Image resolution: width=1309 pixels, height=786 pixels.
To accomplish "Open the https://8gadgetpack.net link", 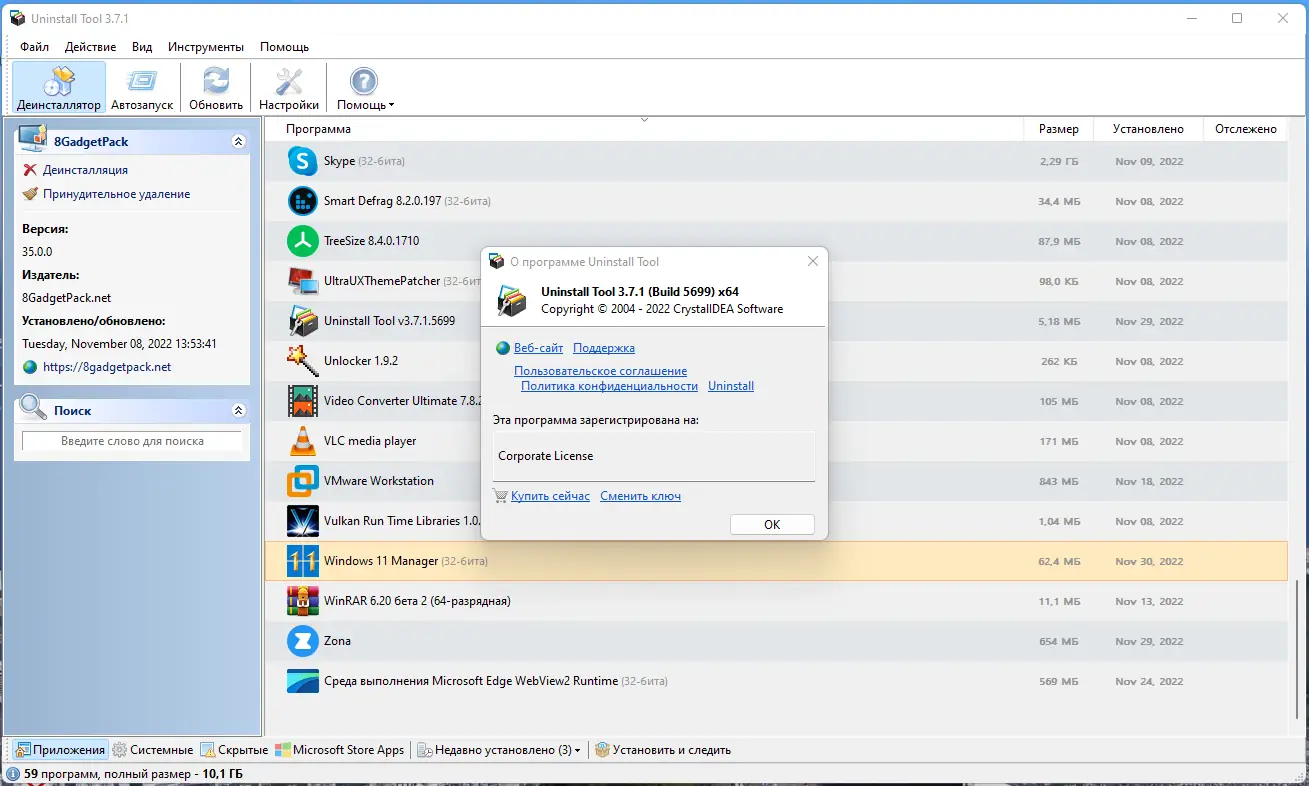I will click(107, 367).
